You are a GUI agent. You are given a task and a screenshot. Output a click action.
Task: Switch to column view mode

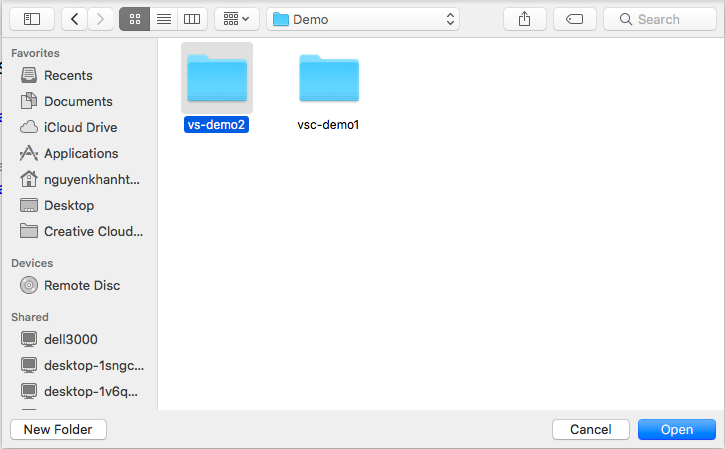pos(192,19)
